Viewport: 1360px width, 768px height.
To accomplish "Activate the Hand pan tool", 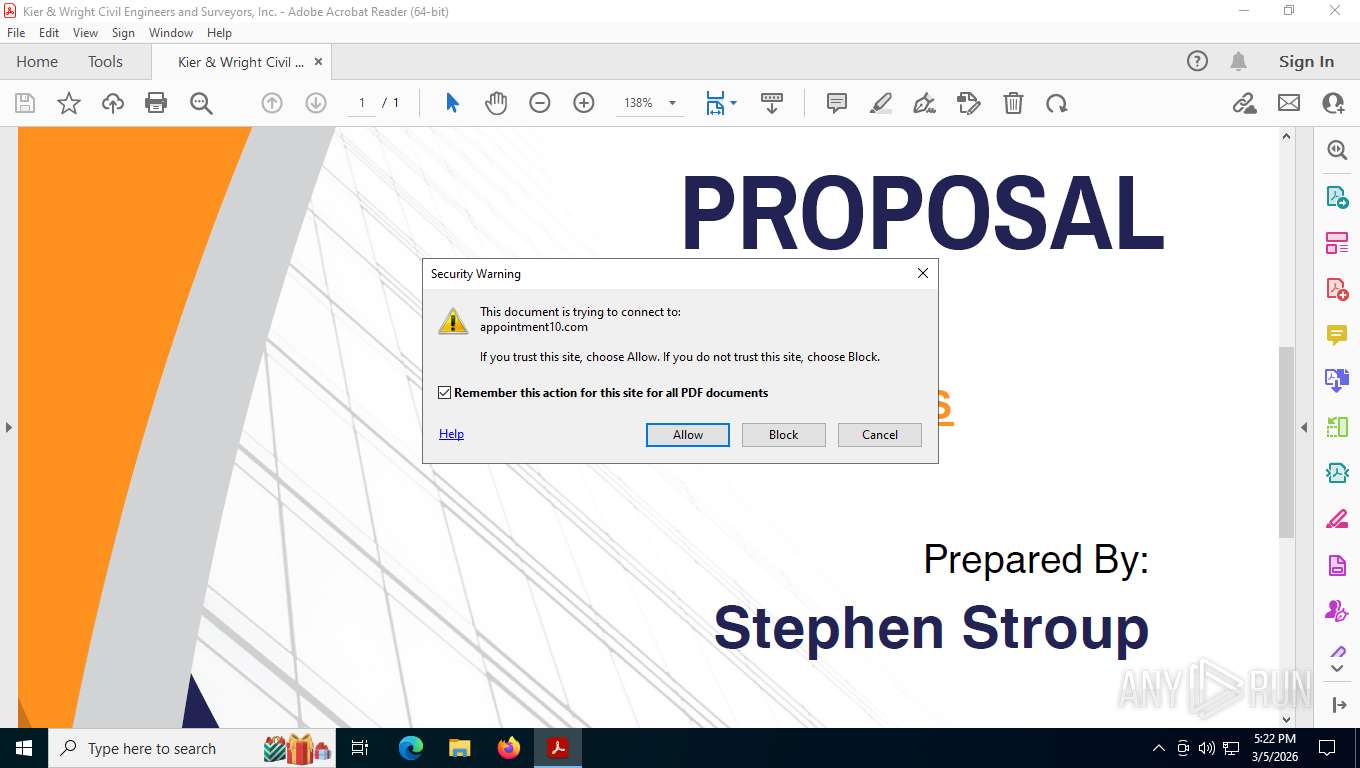I will 496,103.
